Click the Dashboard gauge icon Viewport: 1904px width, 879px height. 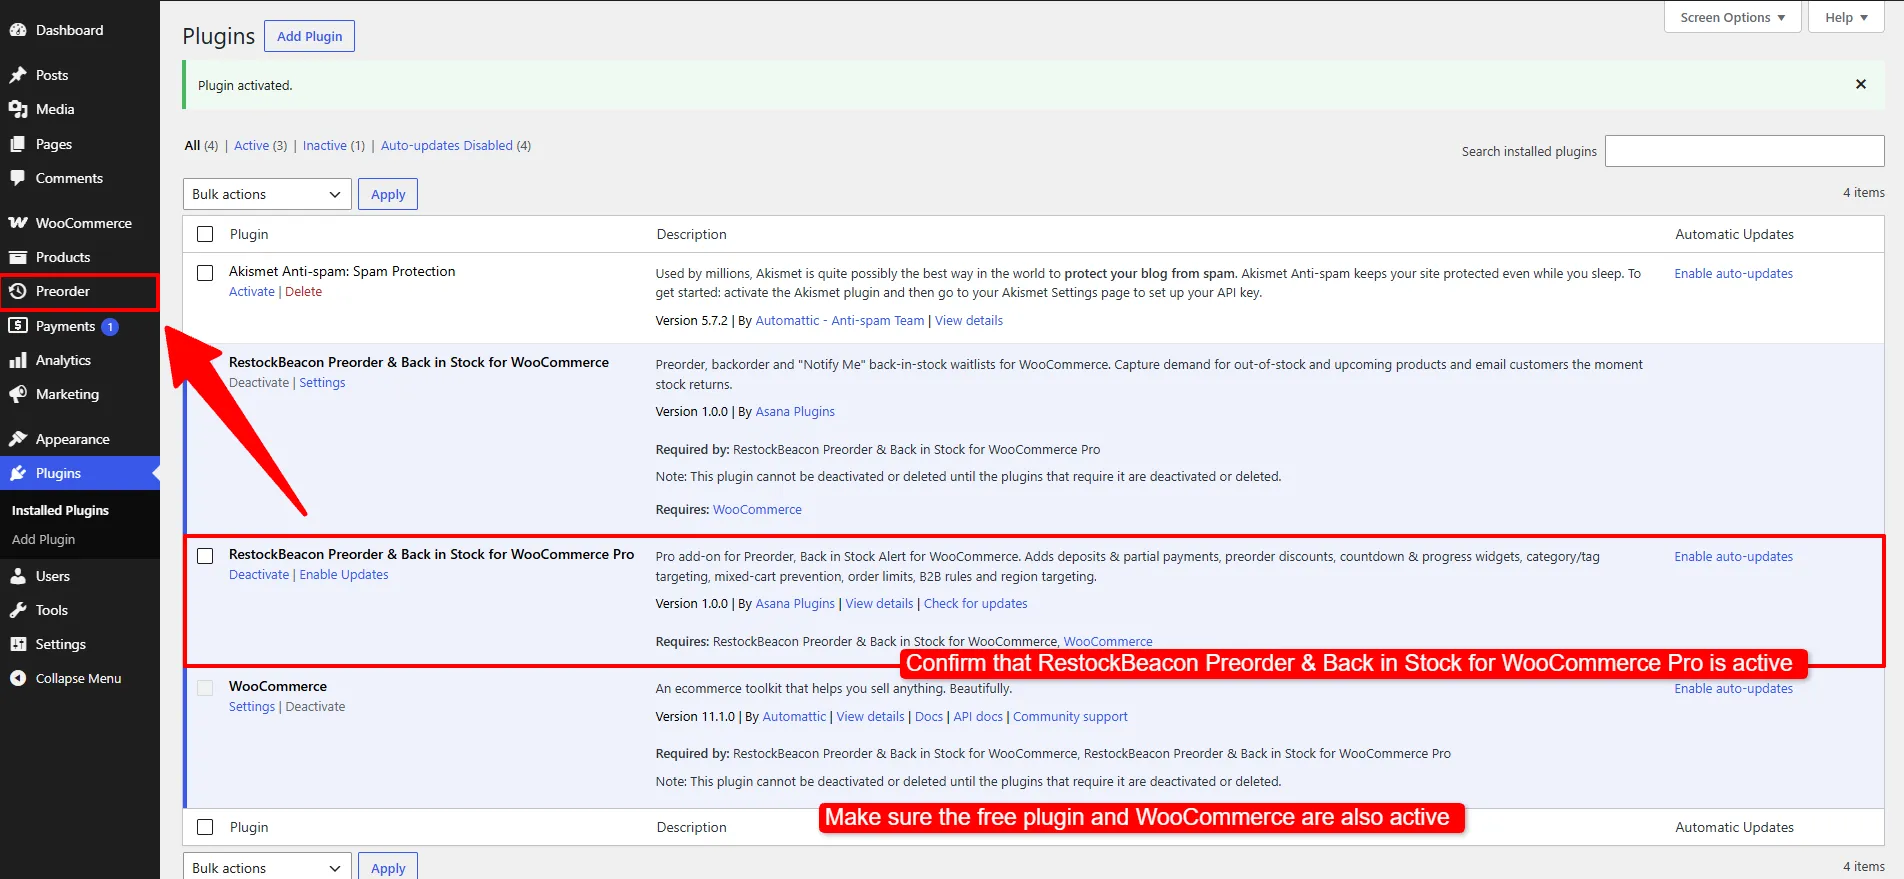click(x=18, y=30)
